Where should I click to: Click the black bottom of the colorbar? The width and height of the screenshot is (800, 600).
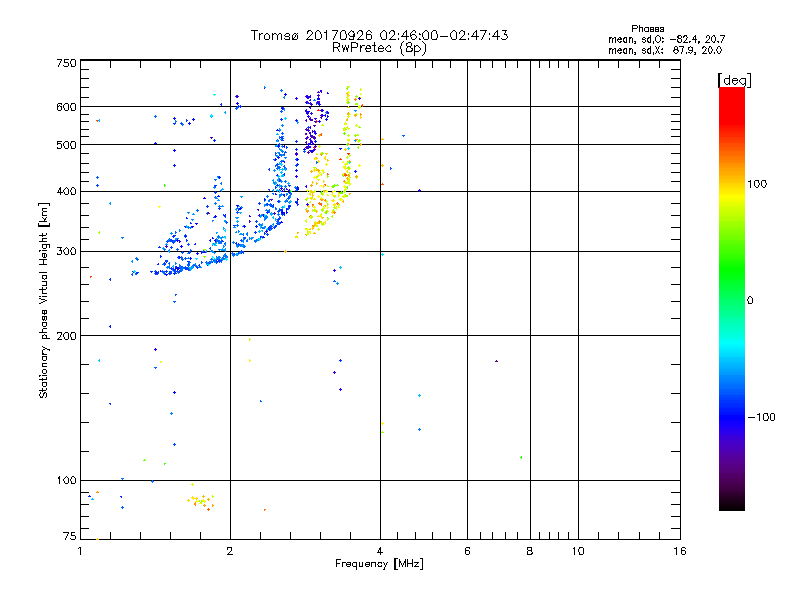click(x=732, y=503)
